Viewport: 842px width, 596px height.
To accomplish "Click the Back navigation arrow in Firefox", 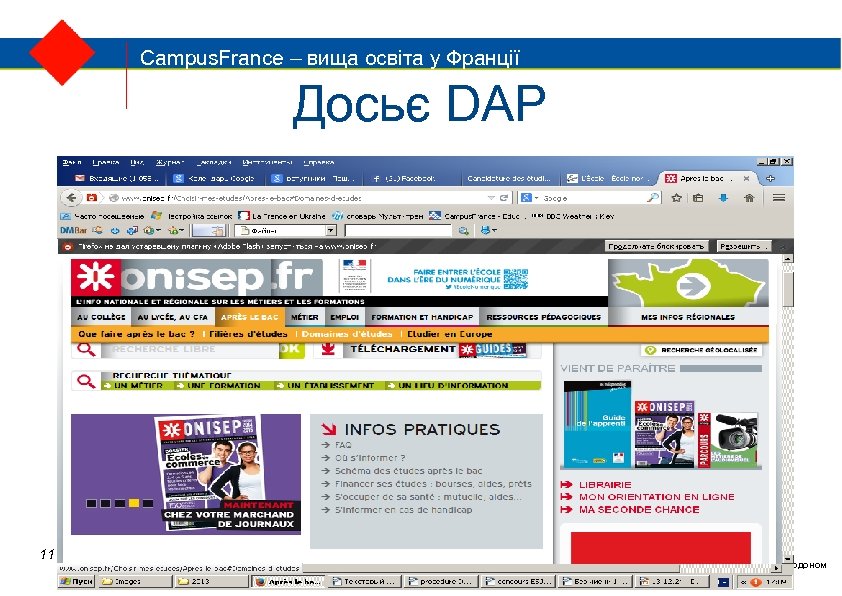I will (72, 197).
